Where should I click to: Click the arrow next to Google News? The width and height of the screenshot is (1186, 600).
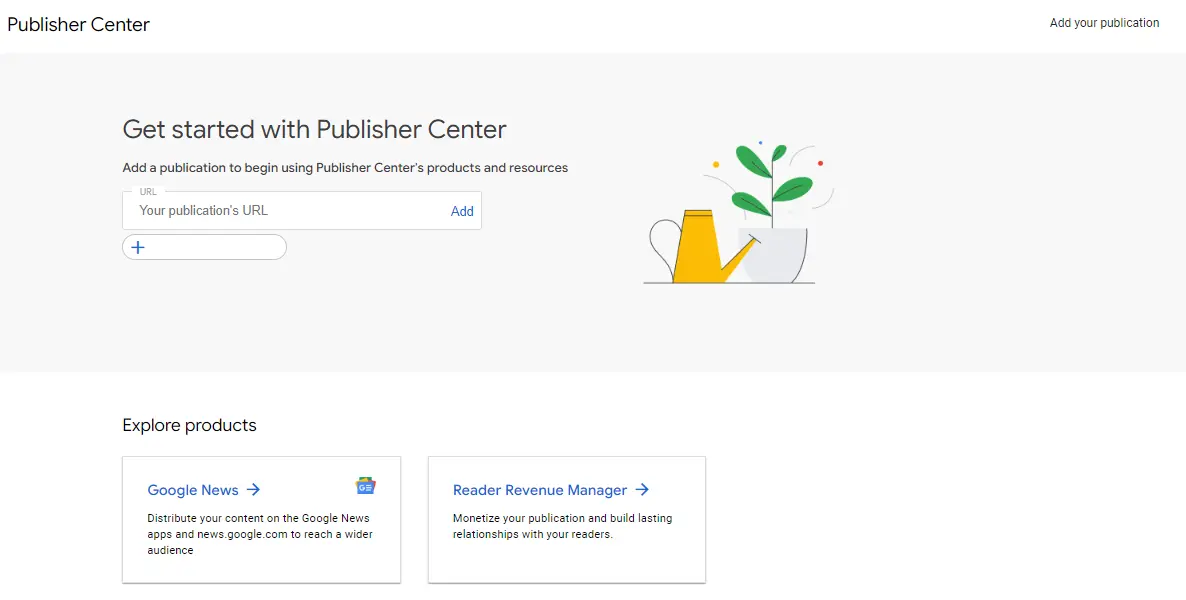pos(253,490)
